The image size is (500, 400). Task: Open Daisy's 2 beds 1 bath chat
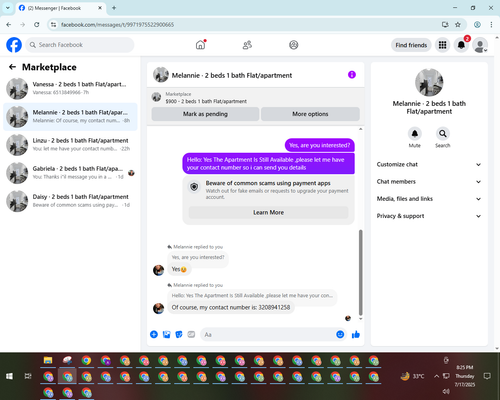70,201
